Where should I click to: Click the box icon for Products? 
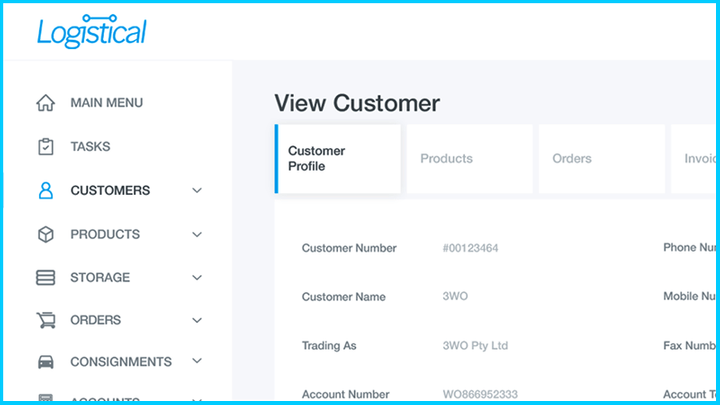pos(45,234)
